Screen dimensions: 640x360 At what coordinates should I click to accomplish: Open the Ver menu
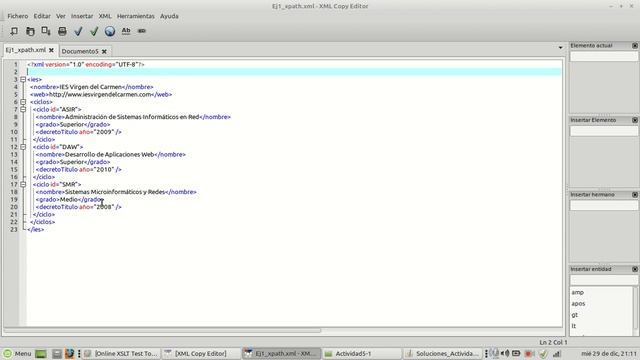(61, 16)
